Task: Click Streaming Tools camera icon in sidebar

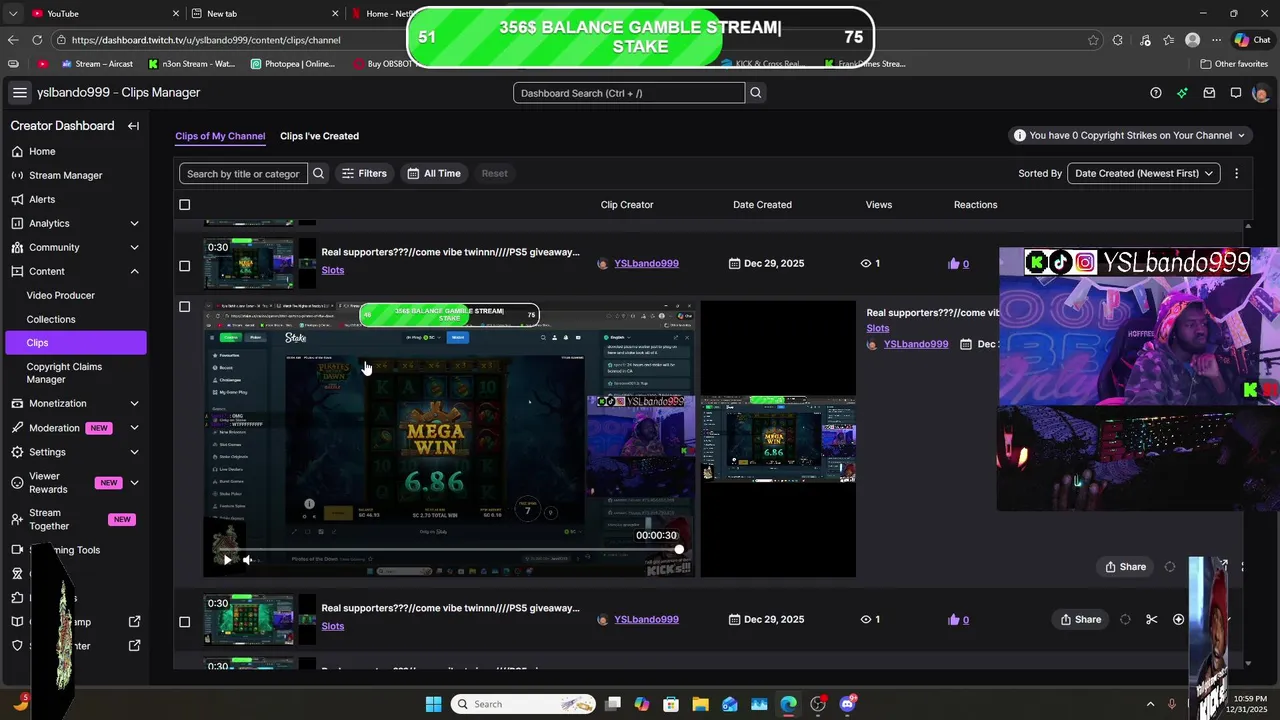Action: click(x=17, y=550)
